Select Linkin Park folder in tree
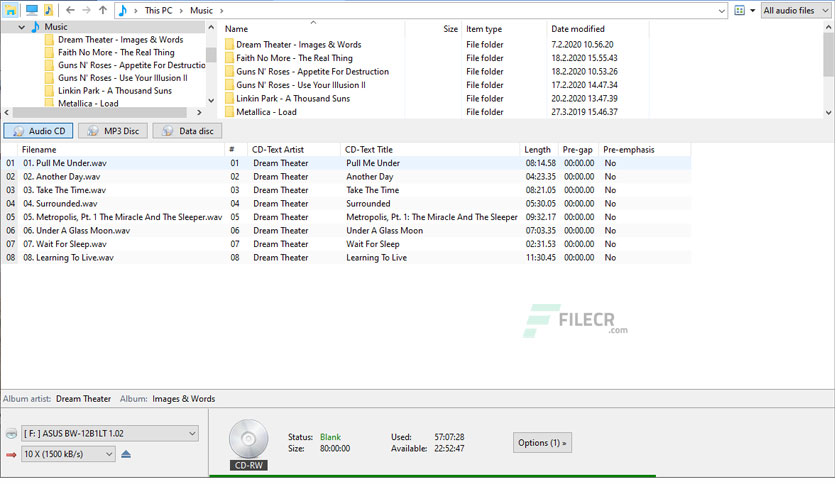836x484 pixels. point(115,91)
